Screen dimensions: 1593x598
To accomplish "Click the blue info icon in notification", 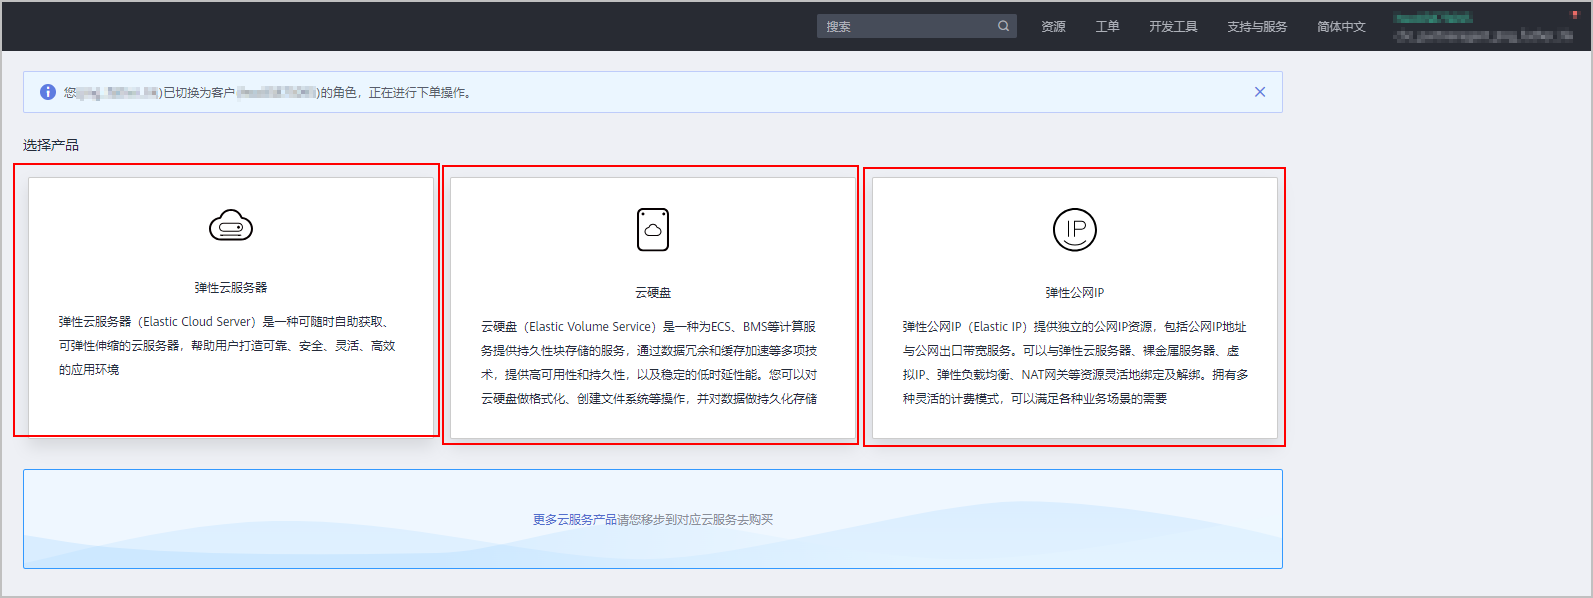I will click(x=48, y=92).
